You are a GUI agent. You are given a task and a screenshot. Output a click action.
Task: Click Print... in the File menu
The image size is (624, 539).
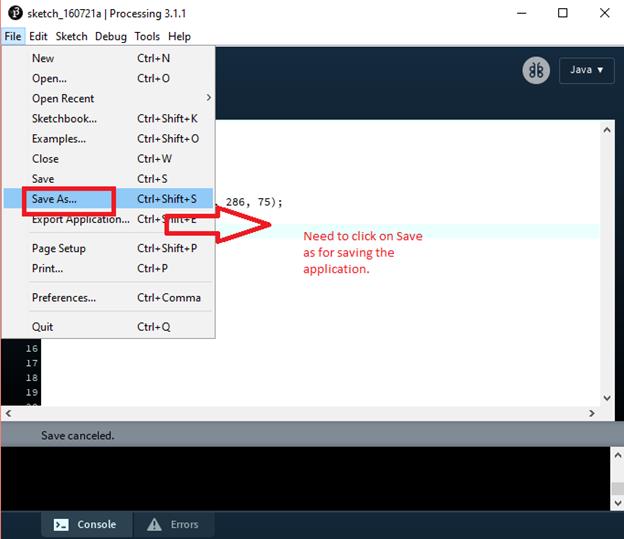(x=108, y=268)
